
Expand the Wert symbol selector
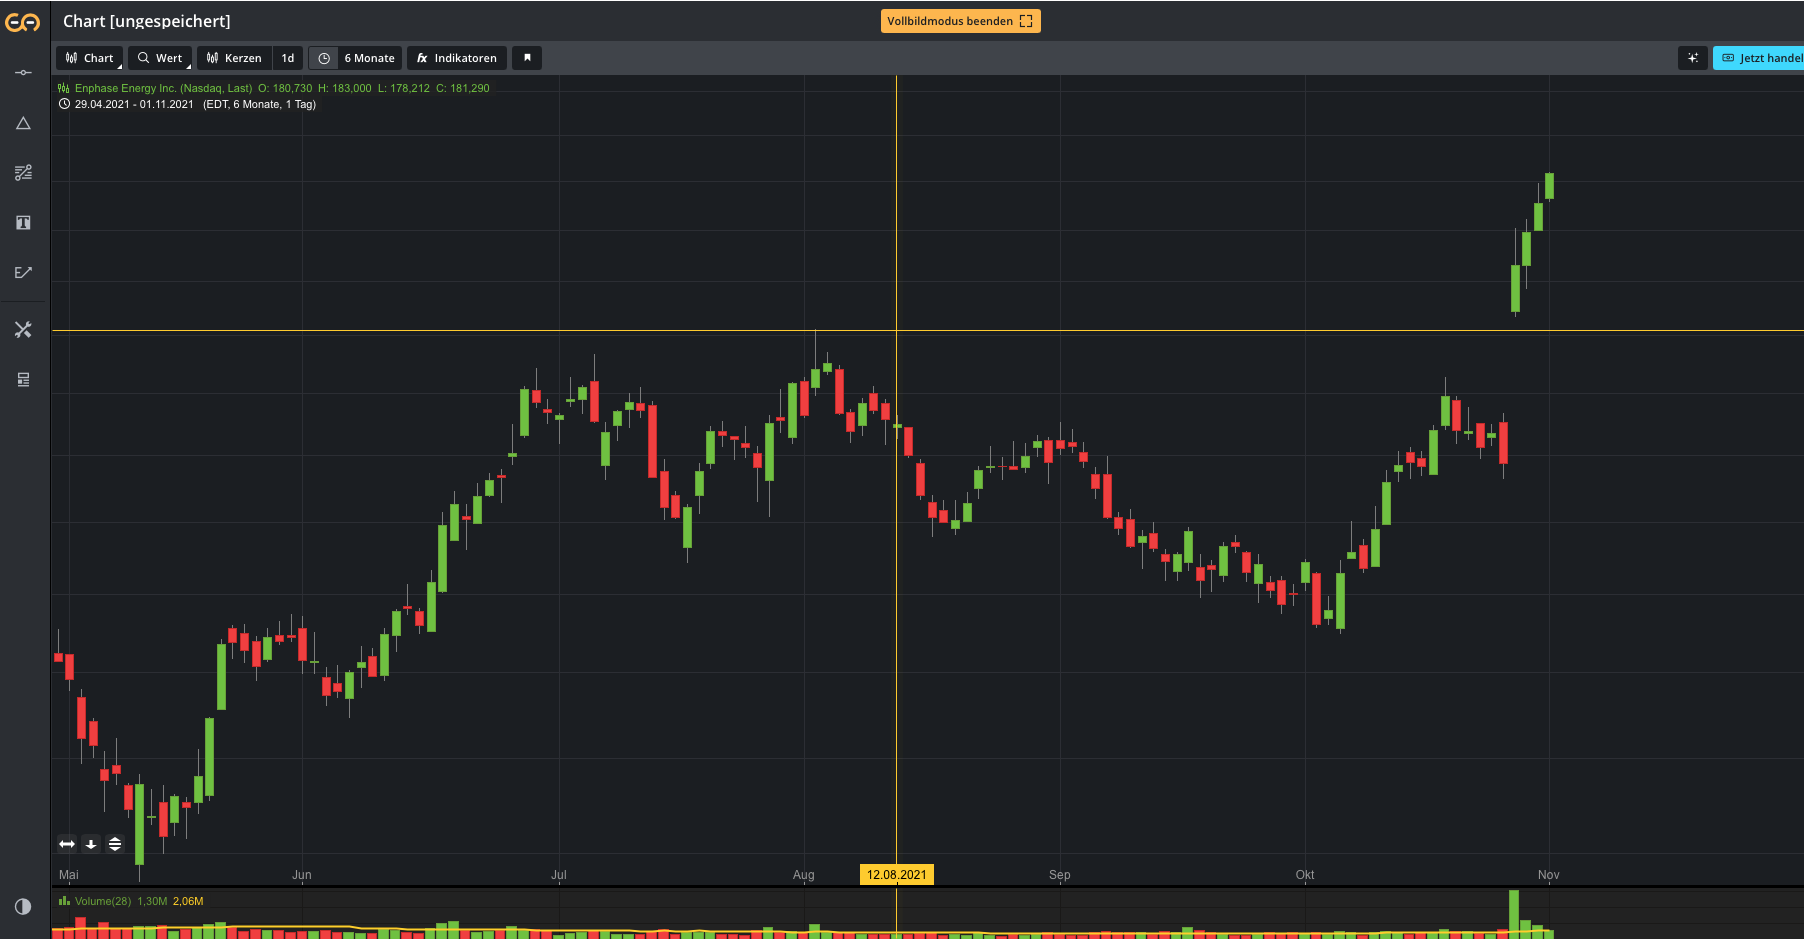160,58
